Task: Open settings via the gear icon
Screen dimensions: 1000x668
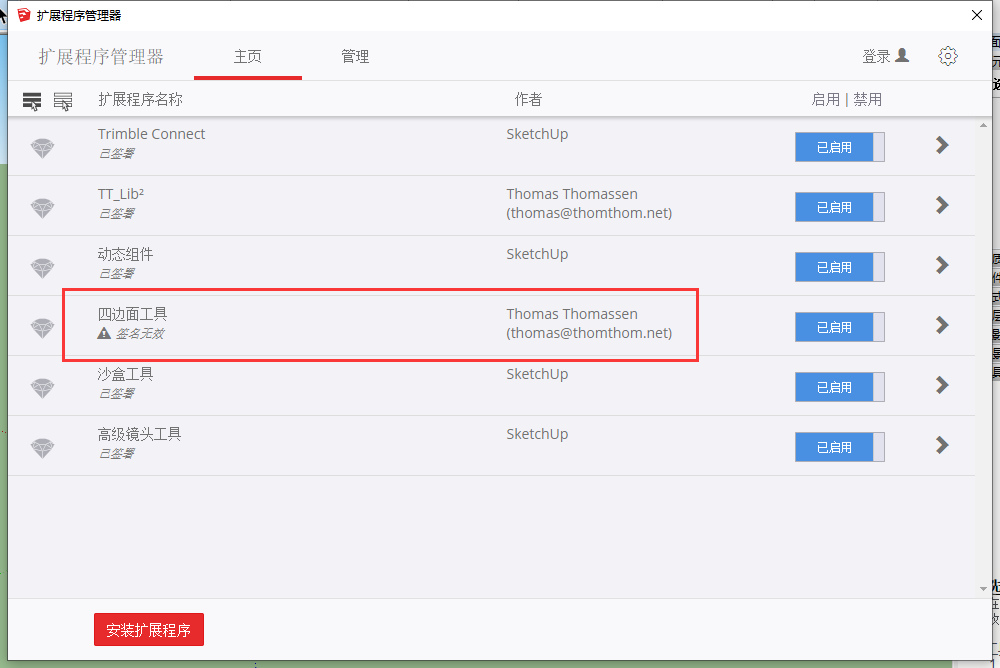Action: coord(948,56)
